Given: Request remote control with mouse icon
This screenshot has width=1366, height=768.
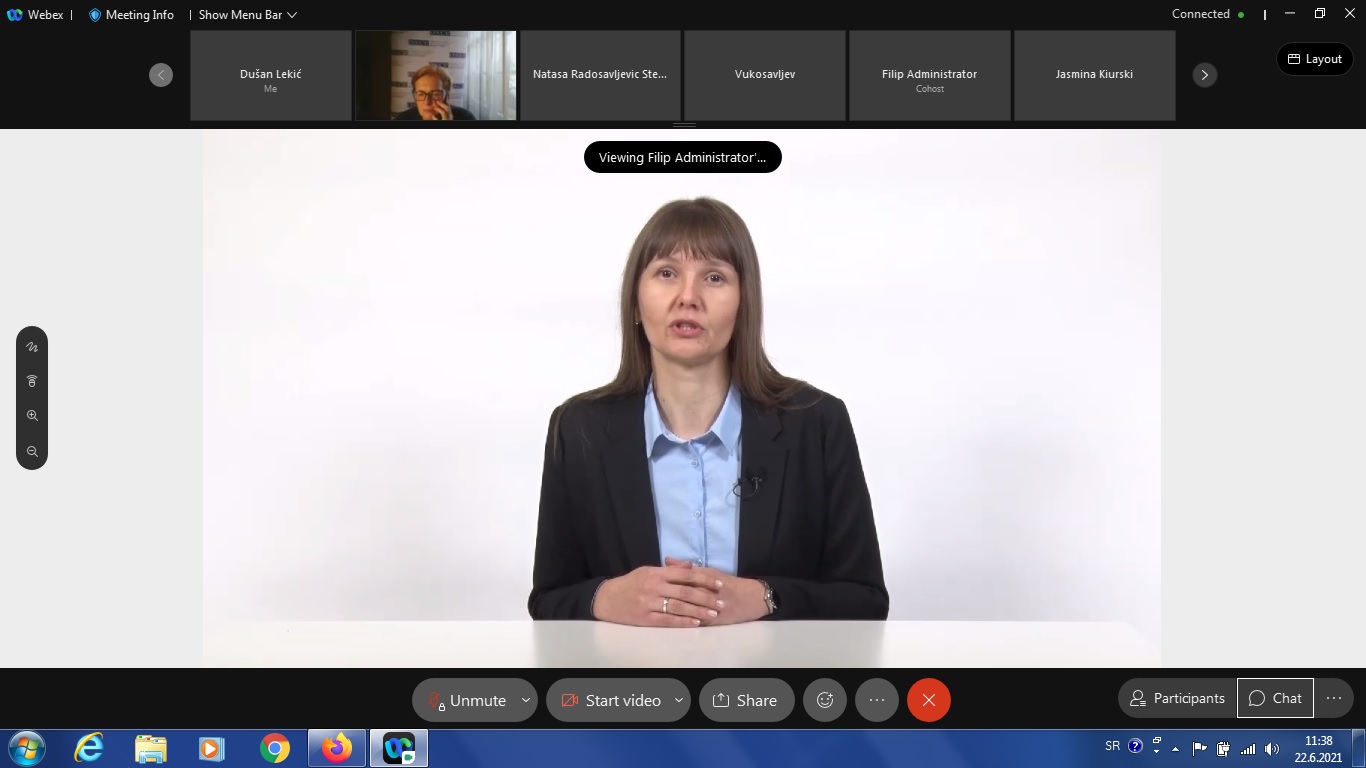Looking at the screenshot, I should (32, 381).
